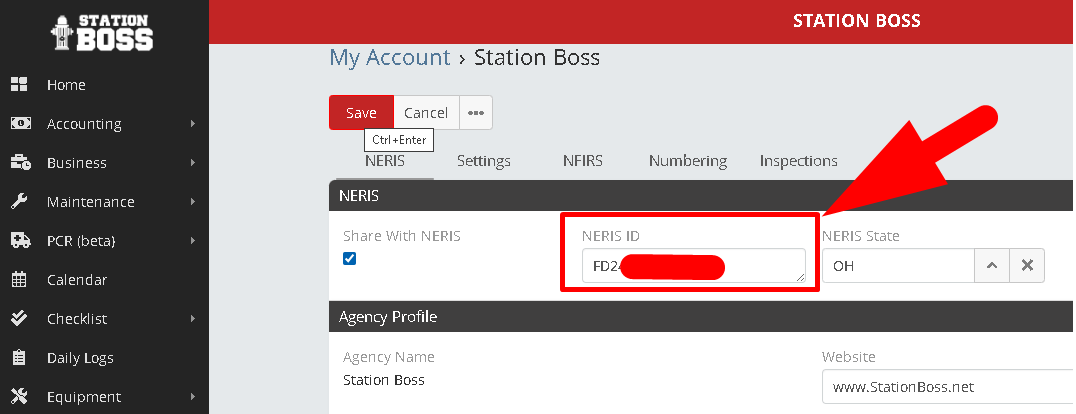This screenshot has width=1076, height=414.
Task: Click the Equipment tools icon
Action: click(19, 397)
